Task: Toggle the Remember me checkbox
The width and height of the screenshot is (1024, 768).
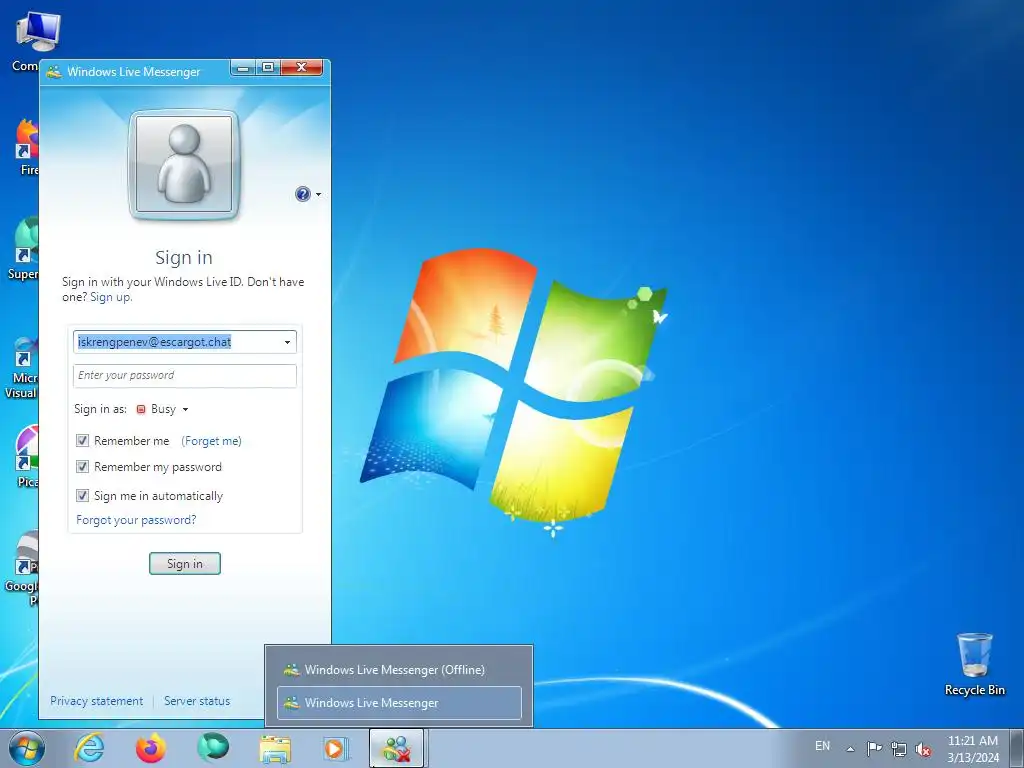Action: pyautogui.click(x=82, y=441)
